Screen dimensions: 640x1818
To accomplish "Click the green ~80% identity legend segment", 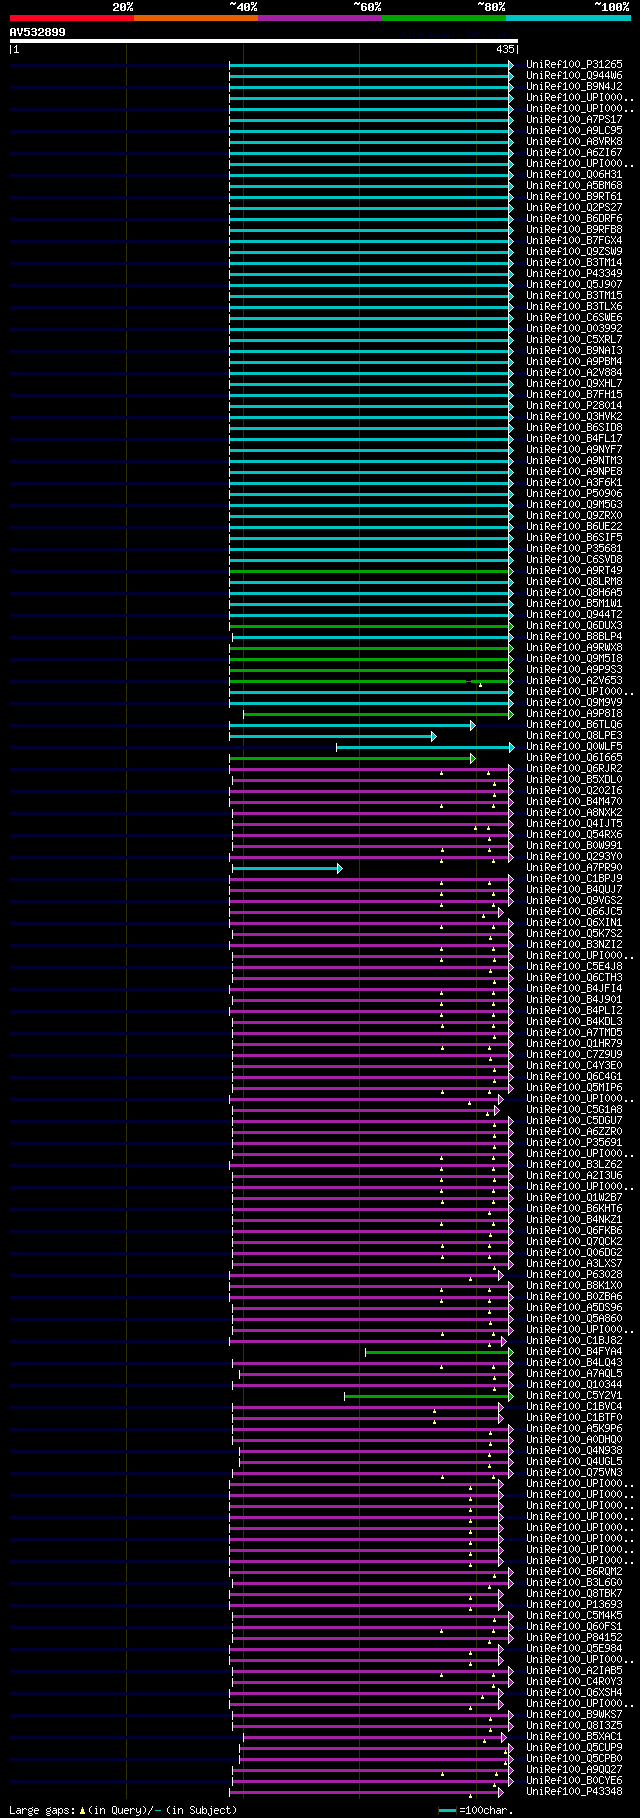I will click(444, 18).
